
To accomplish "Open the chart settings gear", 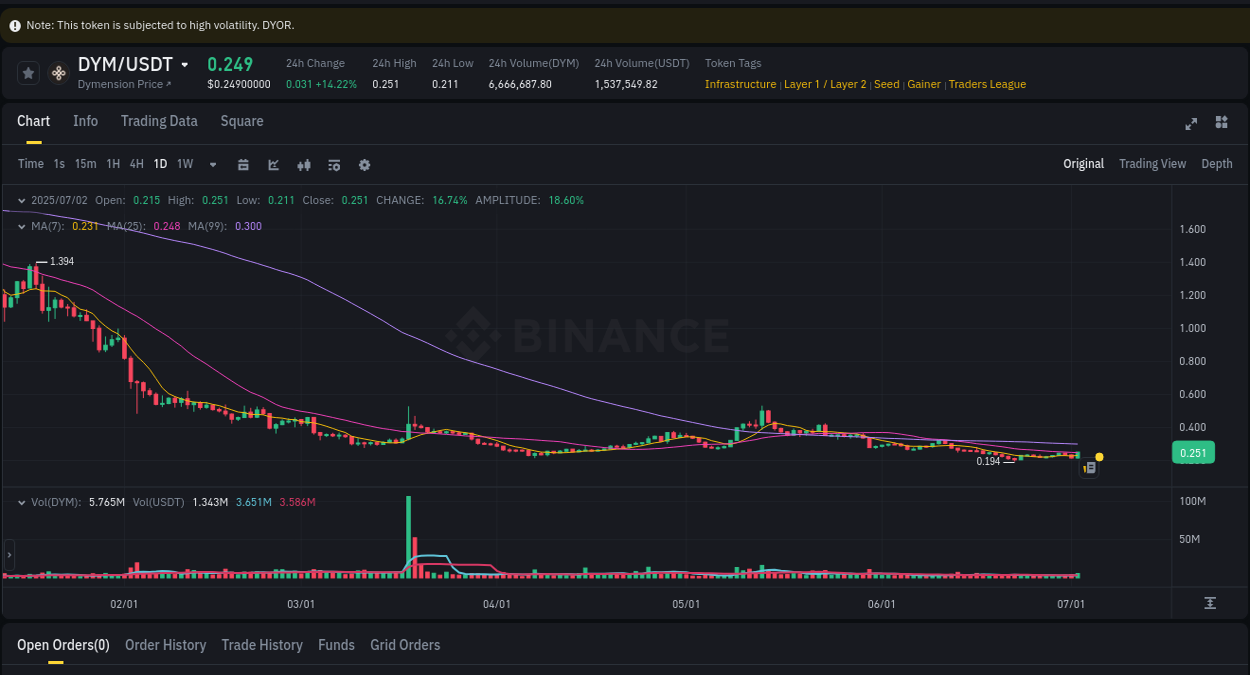I will [364, 164].
